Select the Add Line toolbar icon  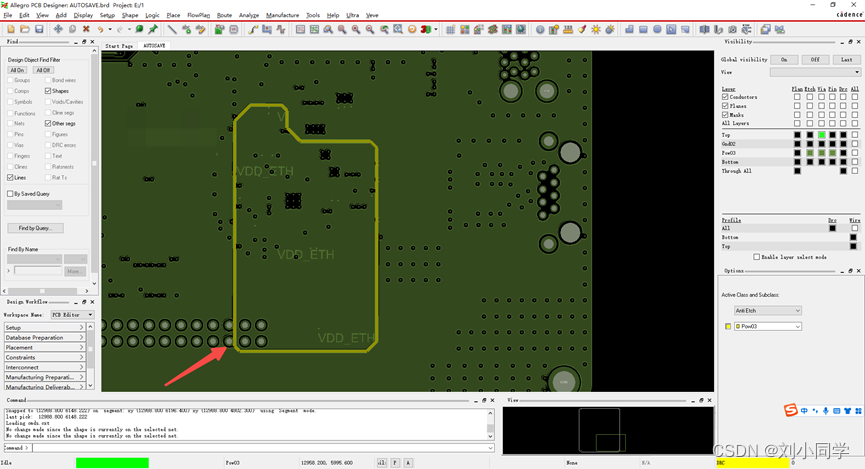click(172, 29)
